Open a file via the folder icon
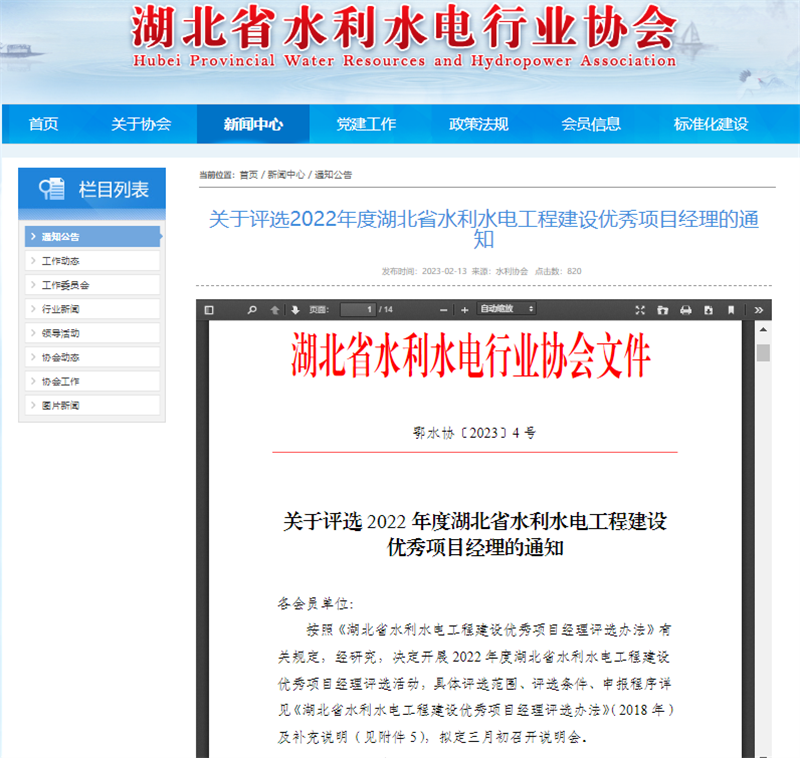The width and height of the screenshot is (800, 758). 662,310
